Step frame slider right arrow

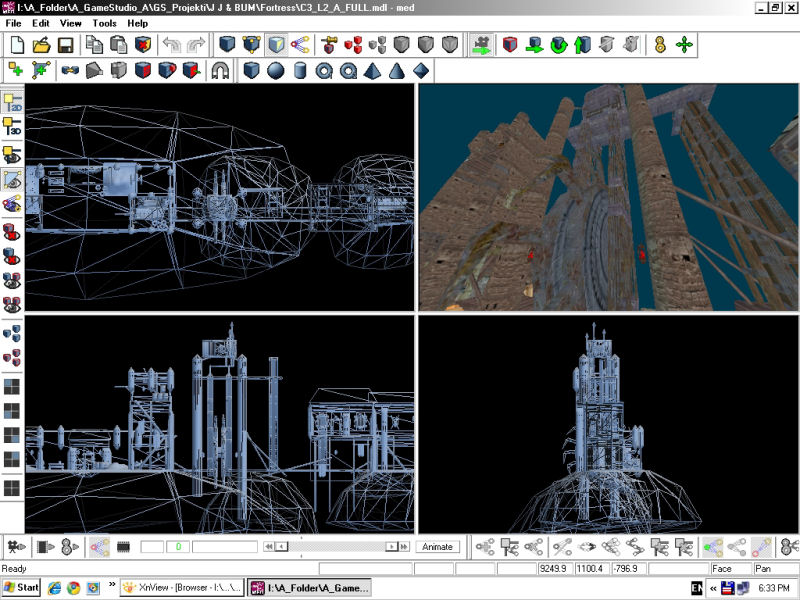(391, 547)
